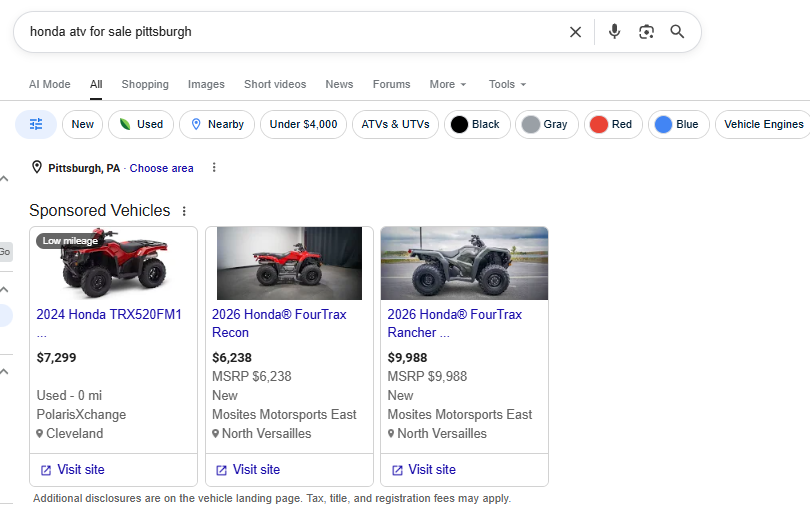Viewport: 810px width, 511px height.
Task: Open 2026 Honda FourTrax Recon listing
Action: [x=279, y=323]
